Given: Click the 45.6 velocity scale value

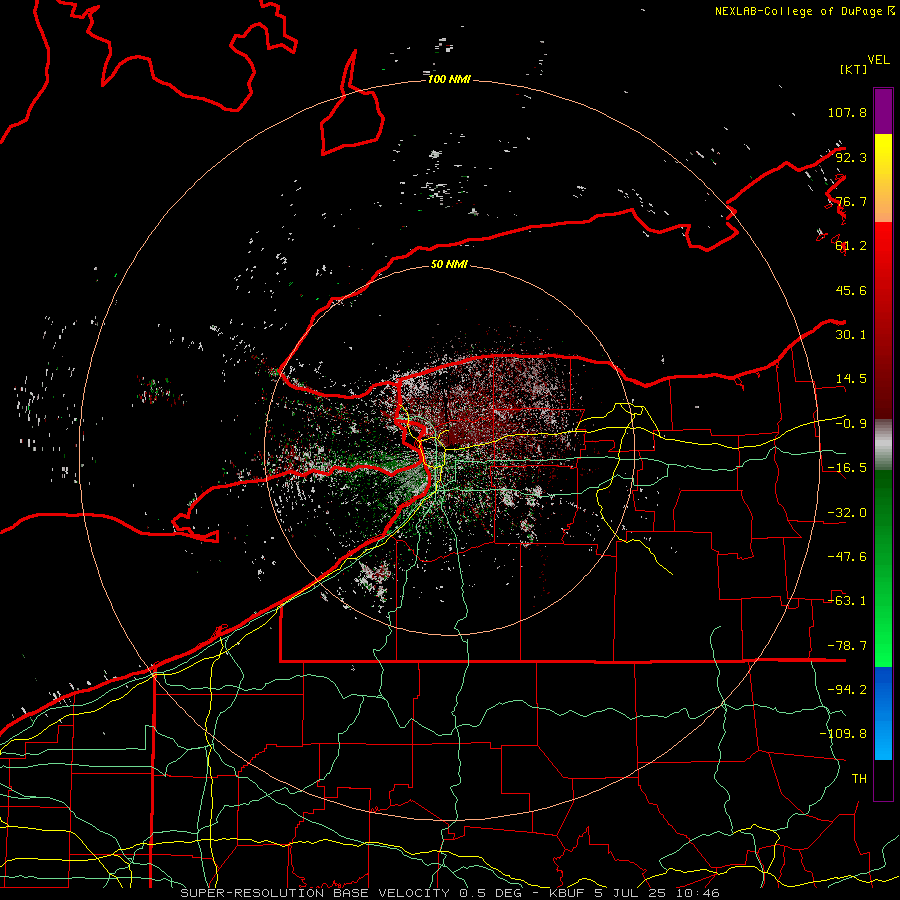Looking at the screenshot, I should 851,290.
